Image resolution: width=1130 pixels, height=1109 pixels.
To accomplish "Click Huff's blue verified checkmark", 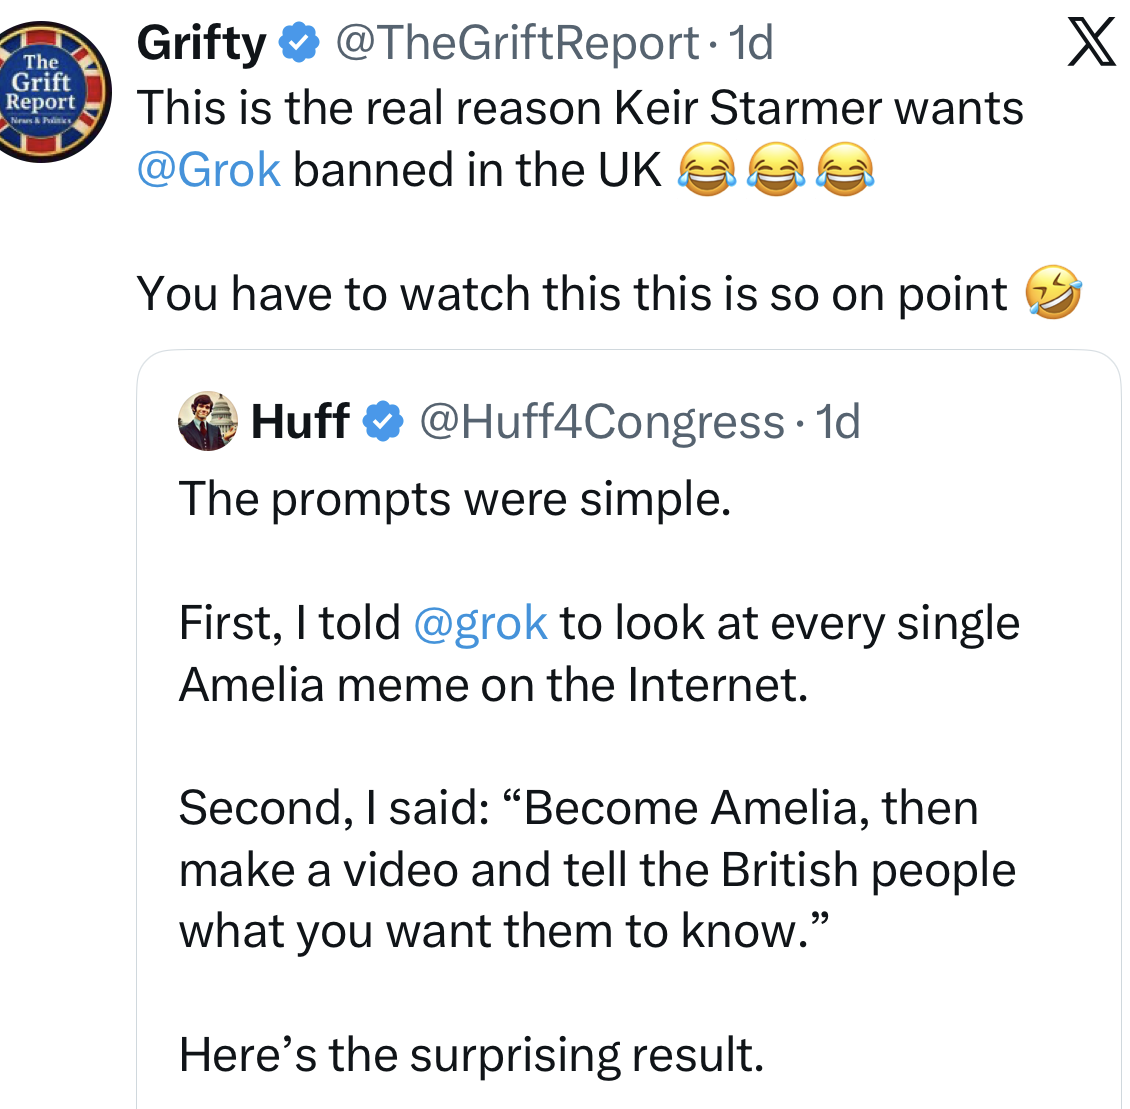I will coord(383,421).
